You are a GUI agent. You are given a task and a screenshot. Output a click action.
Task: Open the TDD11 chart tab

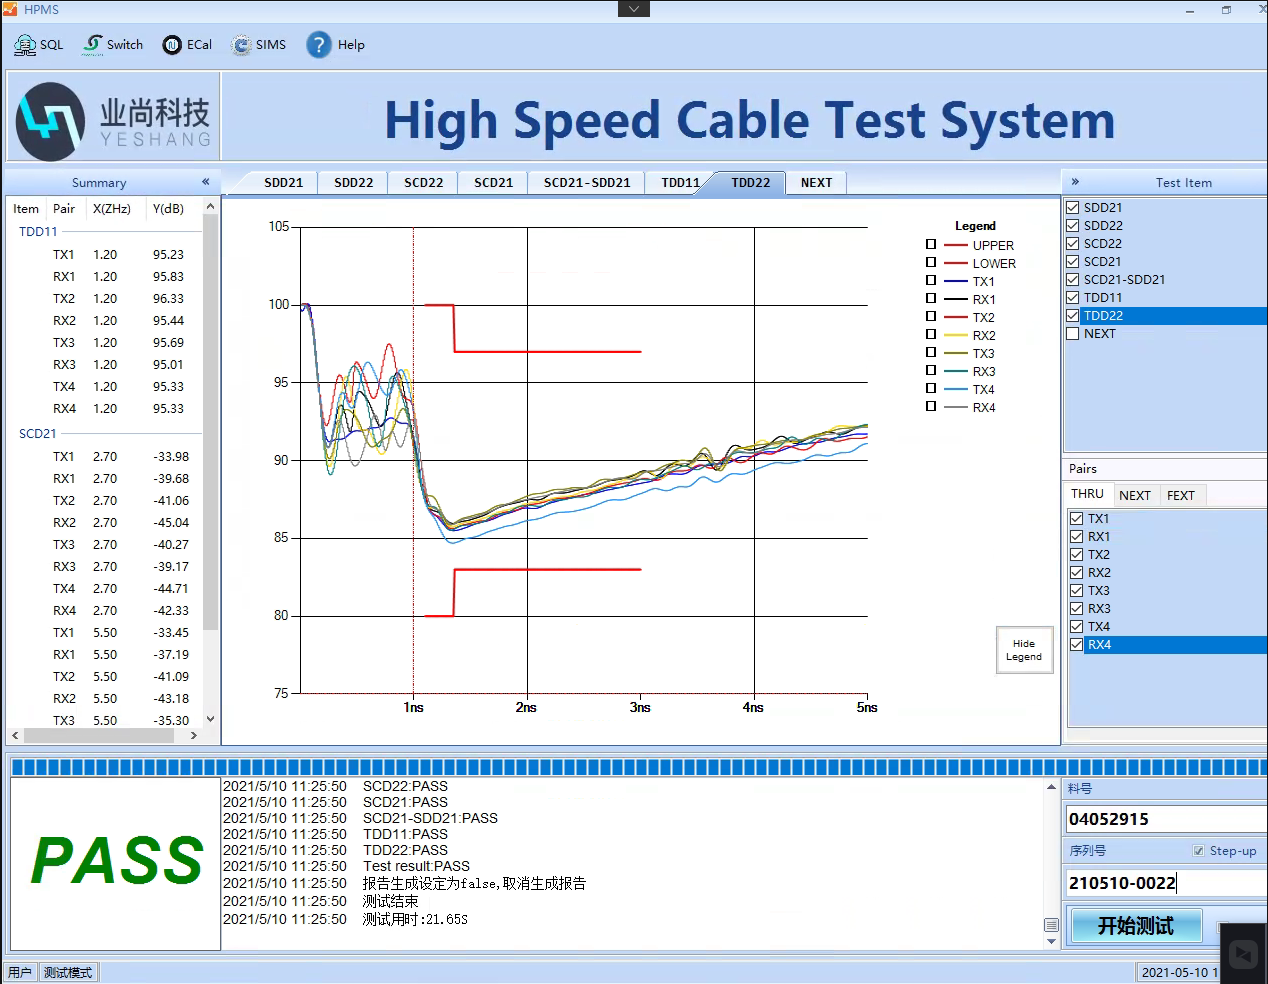coord(680,183)
